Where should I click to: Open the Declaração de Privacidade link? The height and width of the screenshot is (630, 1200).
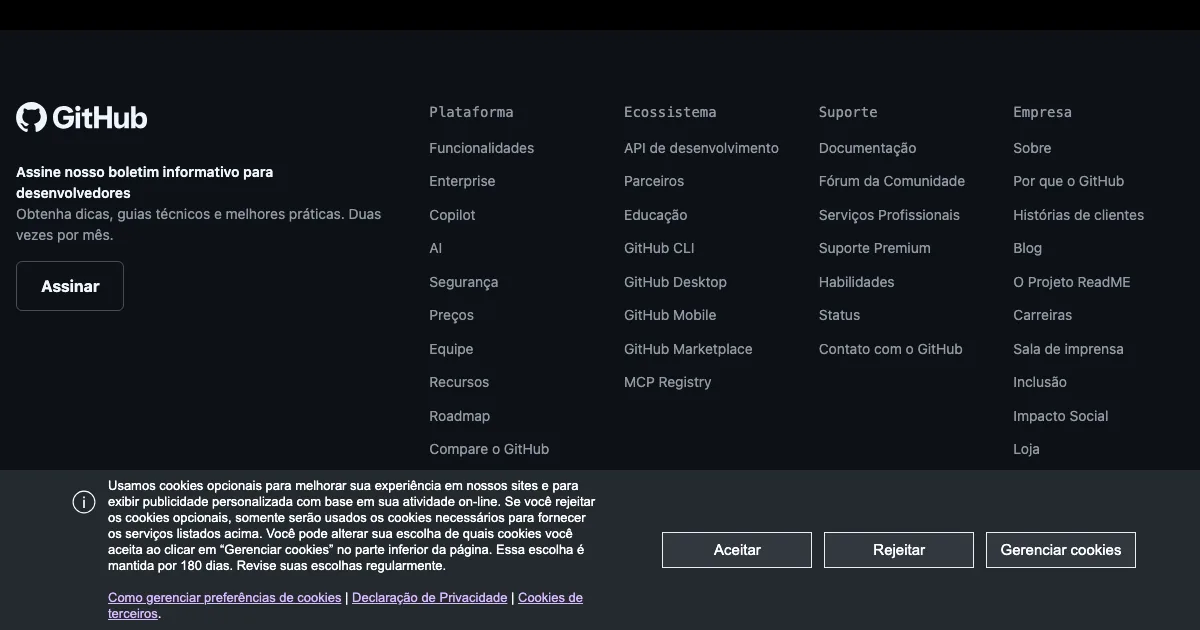point(429,598)
